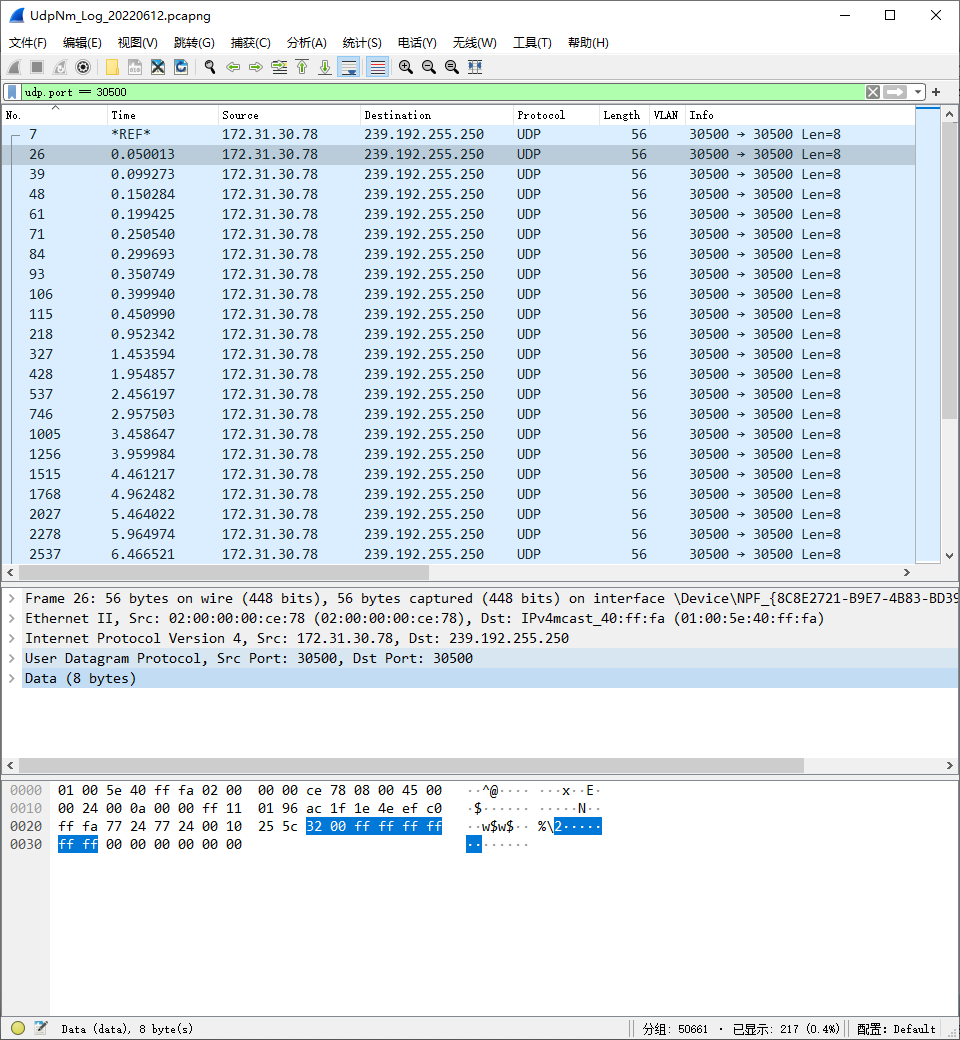960x1040 pixels.
Task: Toggle auto-scroll during live capture
Action: [348, 67]
